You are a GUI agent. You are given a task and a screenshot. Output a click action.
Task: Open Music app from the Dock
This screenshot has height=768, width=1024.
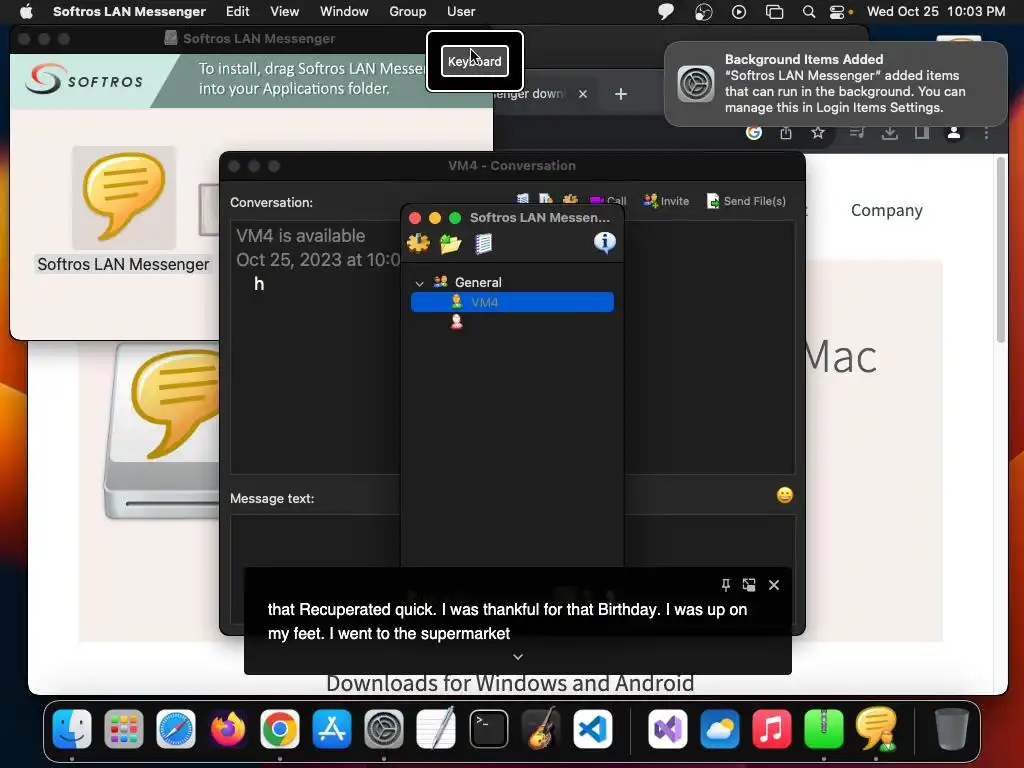point(771,729)
